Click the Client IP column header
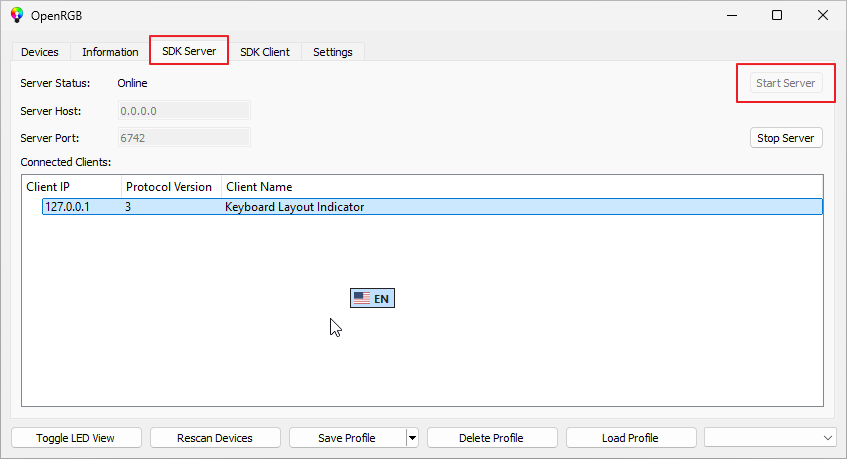The image size is (847, 459). tap(72, 187)
